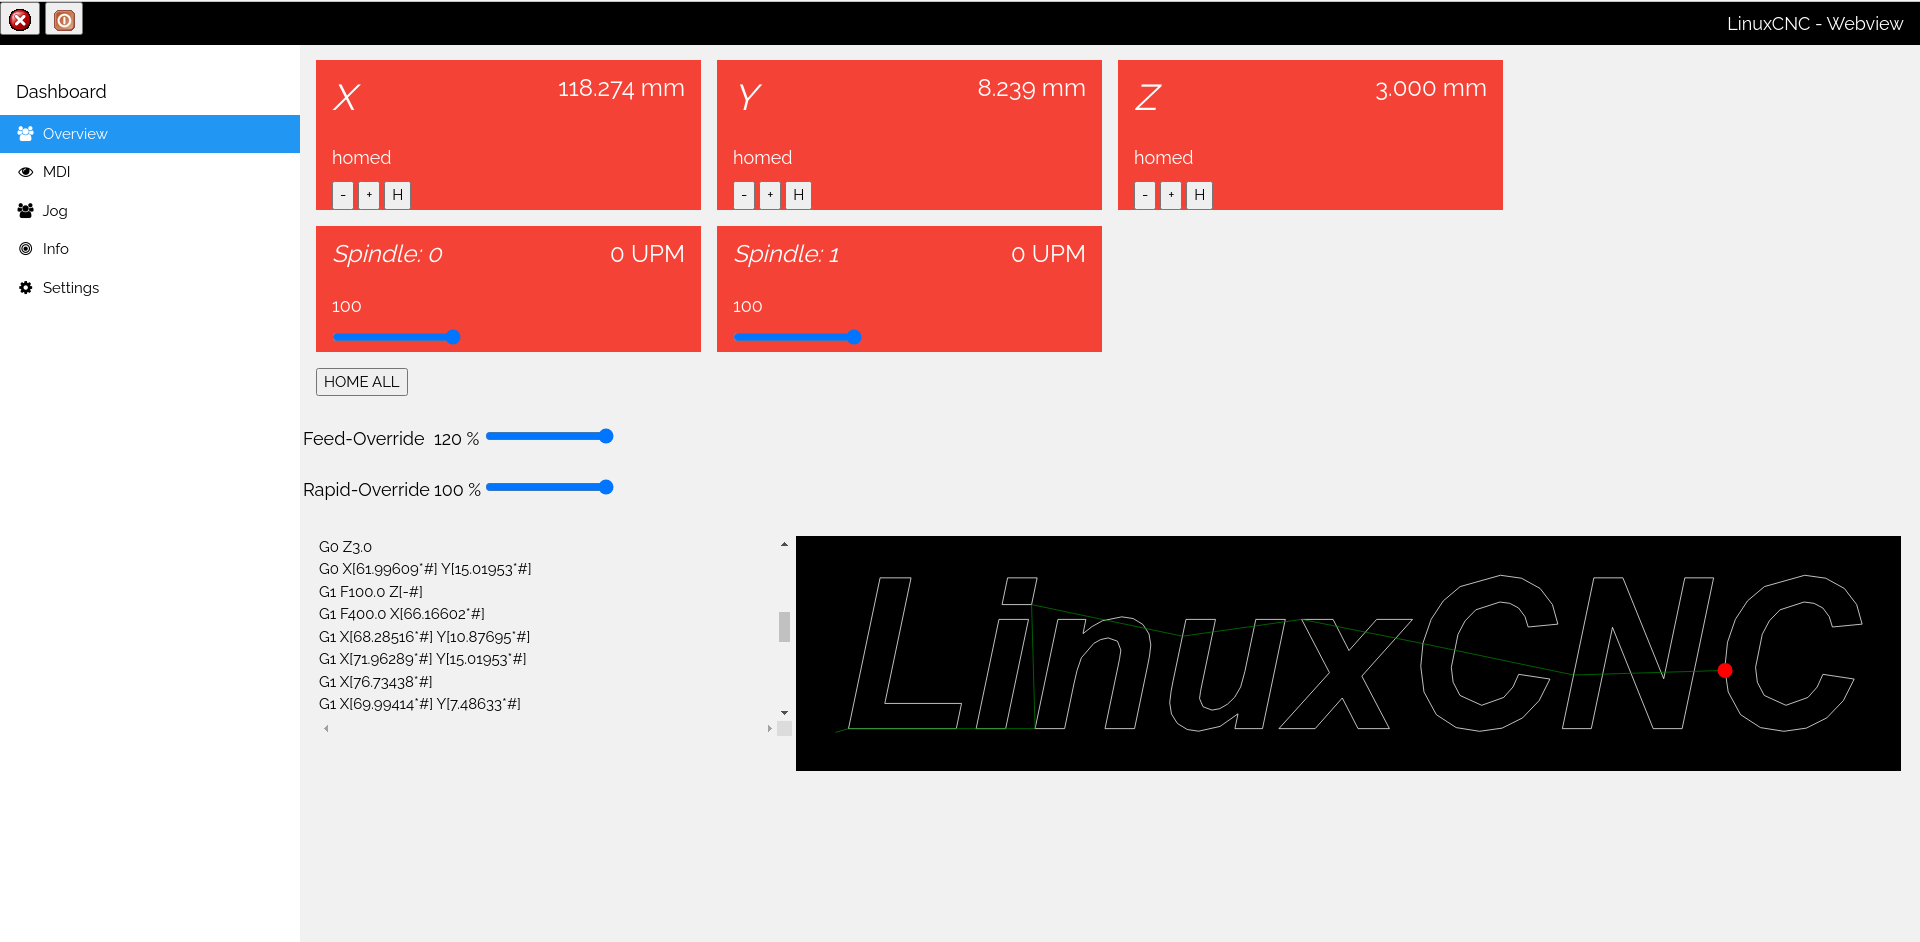Click the Jog group icon

(x=26, y=211)
